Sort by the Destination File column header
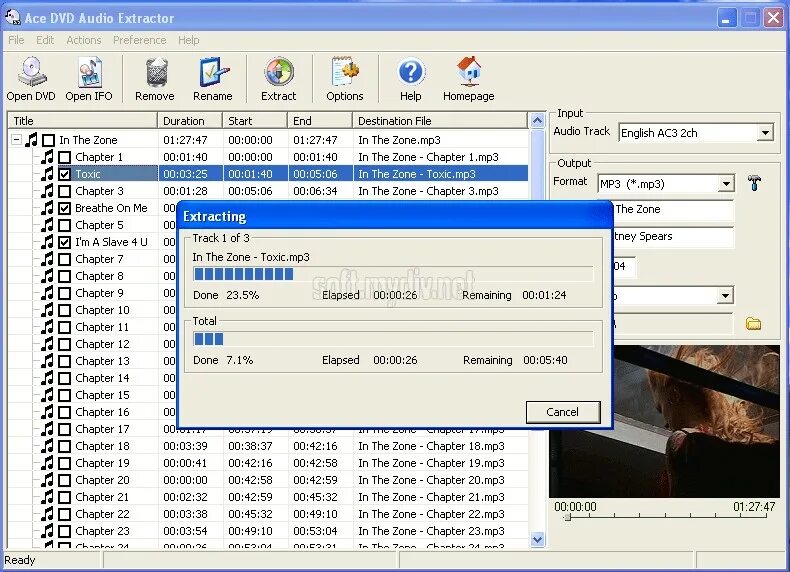This screenshot has width=790, height=572. [441, 121]
